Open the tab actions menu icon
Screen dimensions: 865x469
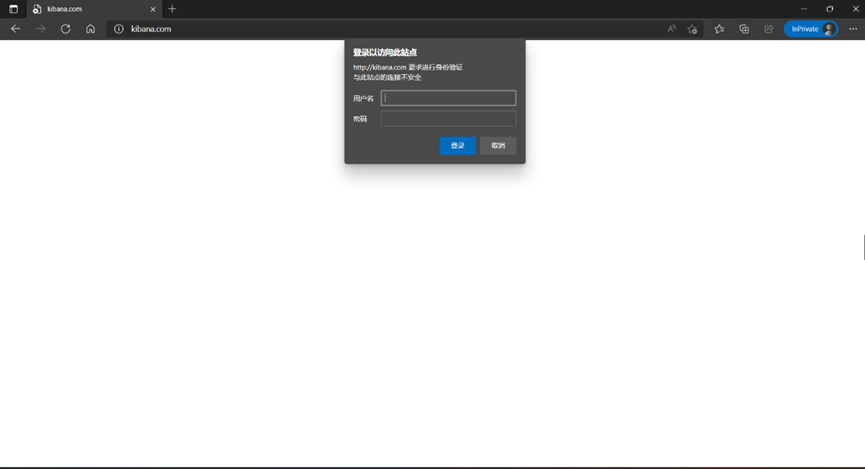[x=13, y=9]
